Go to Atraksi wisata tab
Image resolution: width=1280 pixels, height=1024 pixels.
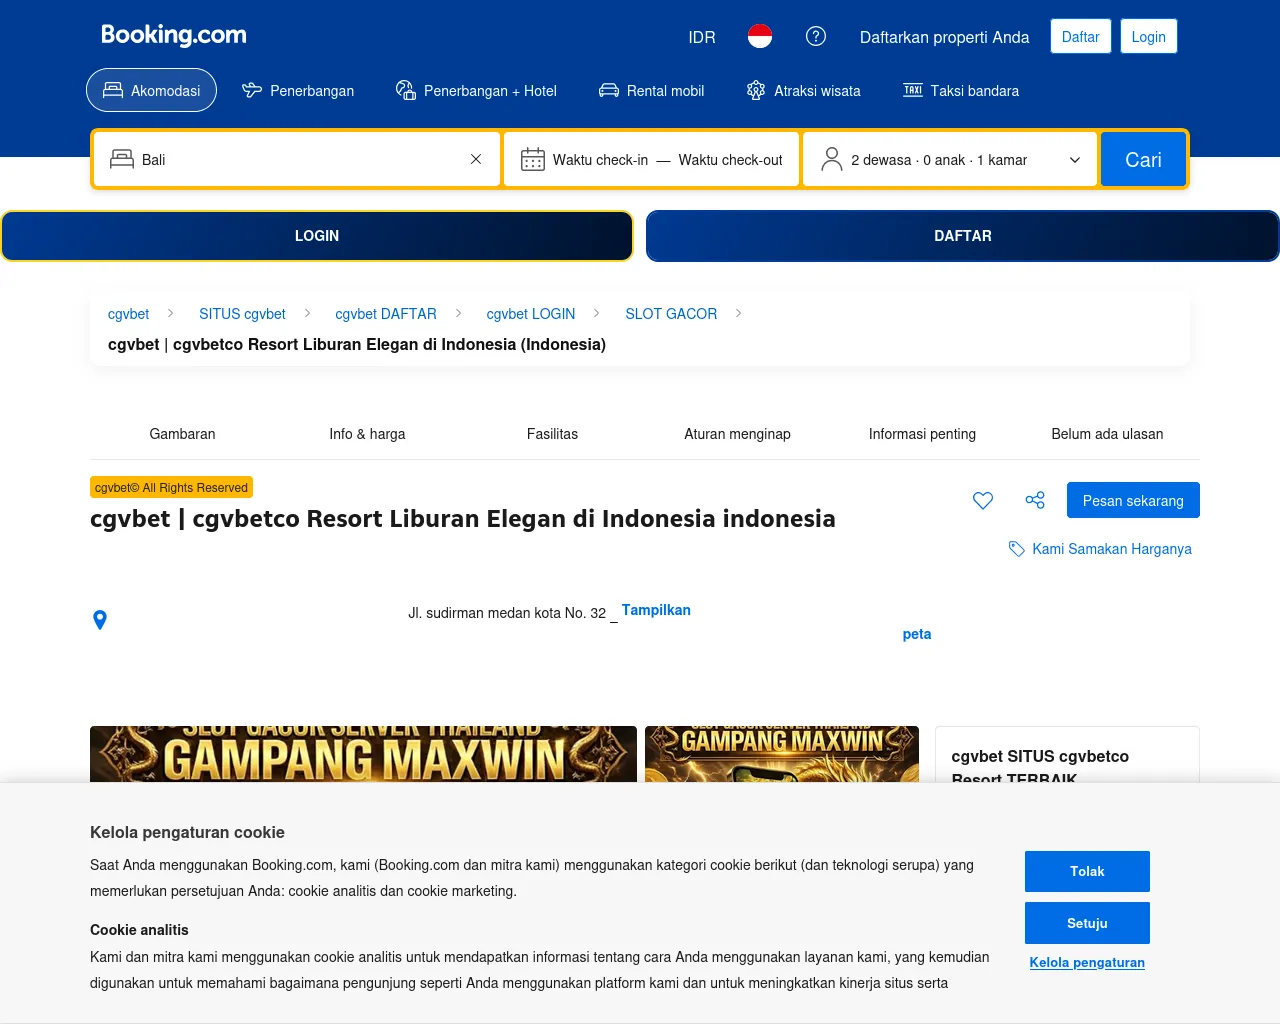coord(803,90)
